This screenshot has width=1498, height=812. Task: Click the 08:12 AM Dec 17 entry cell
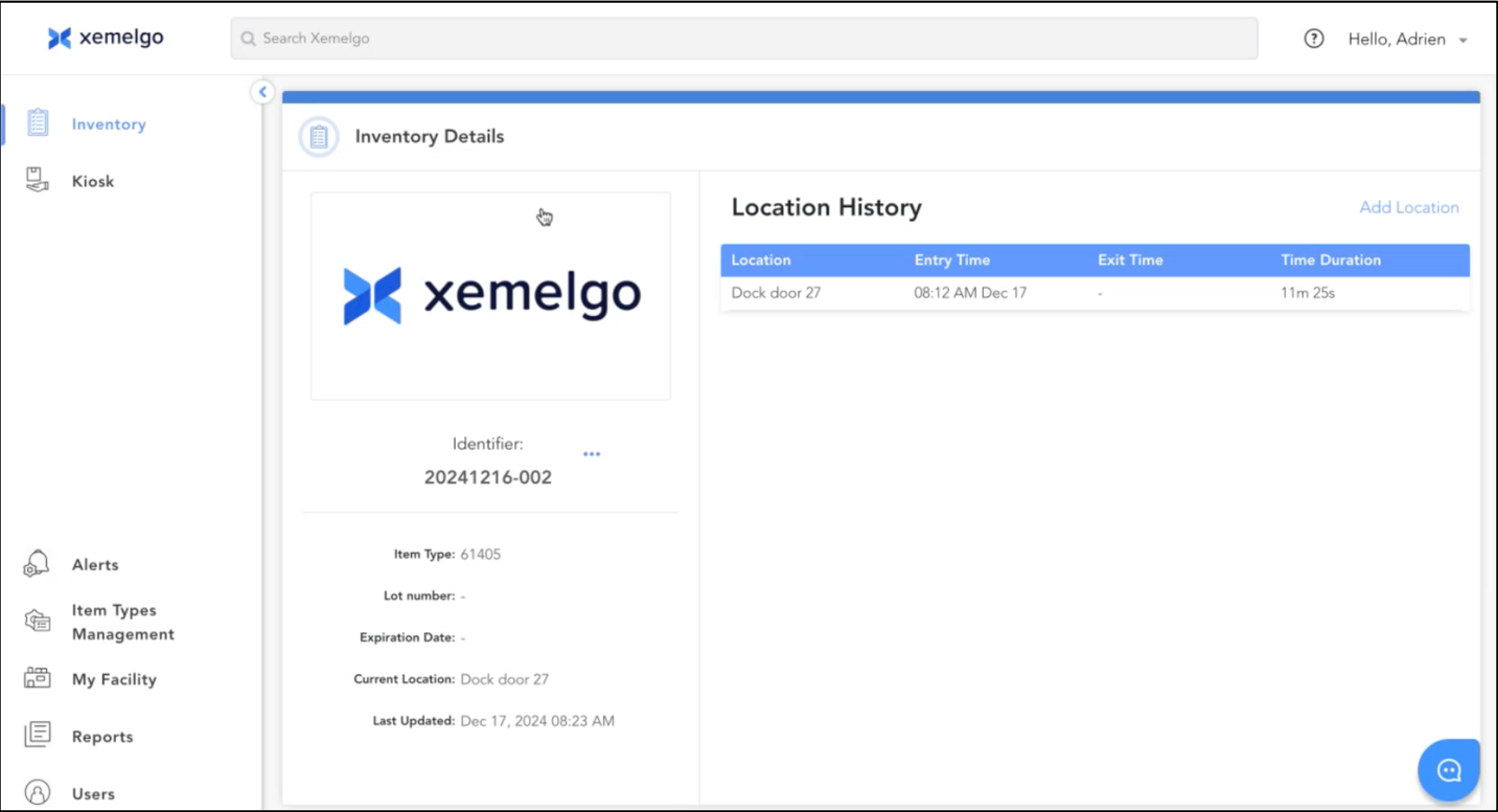(970, 293)
